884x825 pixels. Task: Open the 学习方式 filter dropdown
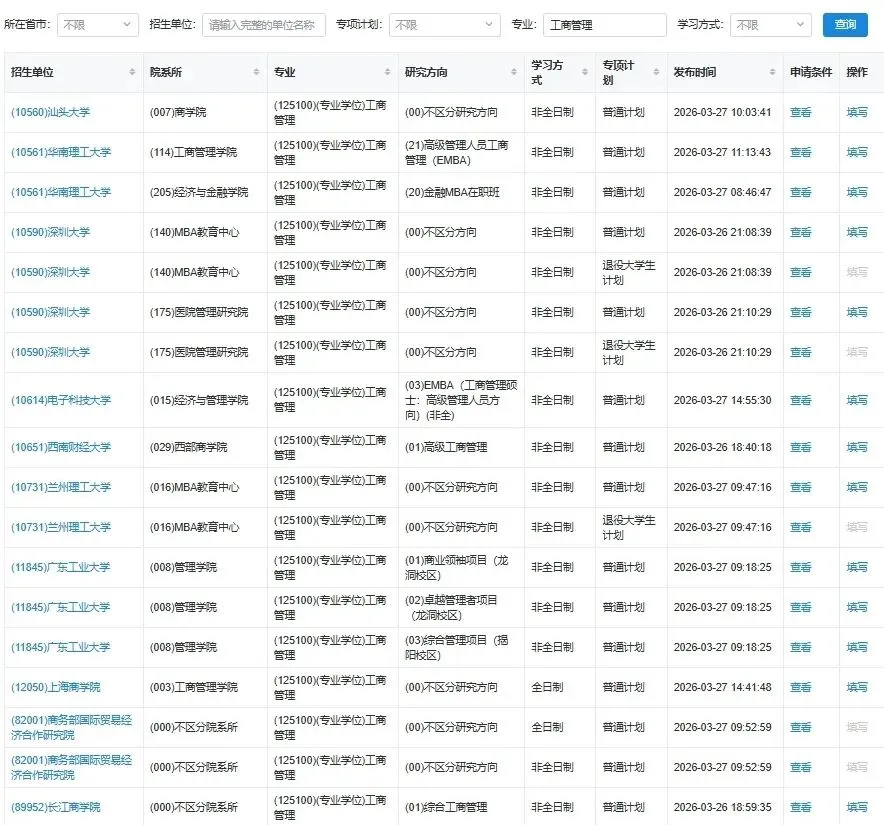point(770,25)
